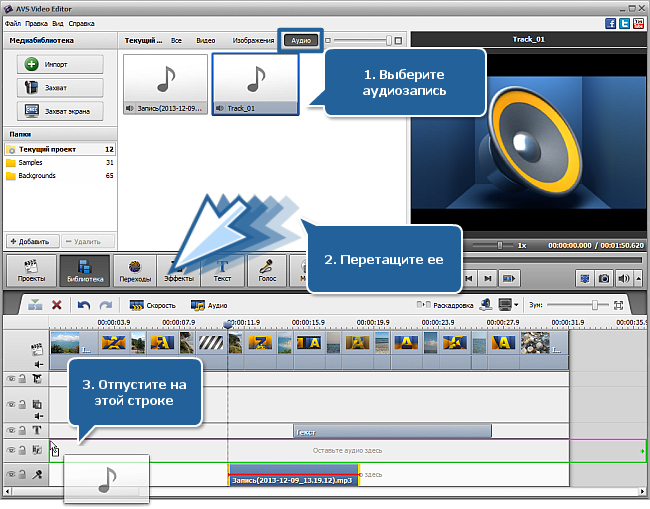Screen dimensions: 650x509
Task: Mute preview with the speaker icon
Action: point(623,279)
